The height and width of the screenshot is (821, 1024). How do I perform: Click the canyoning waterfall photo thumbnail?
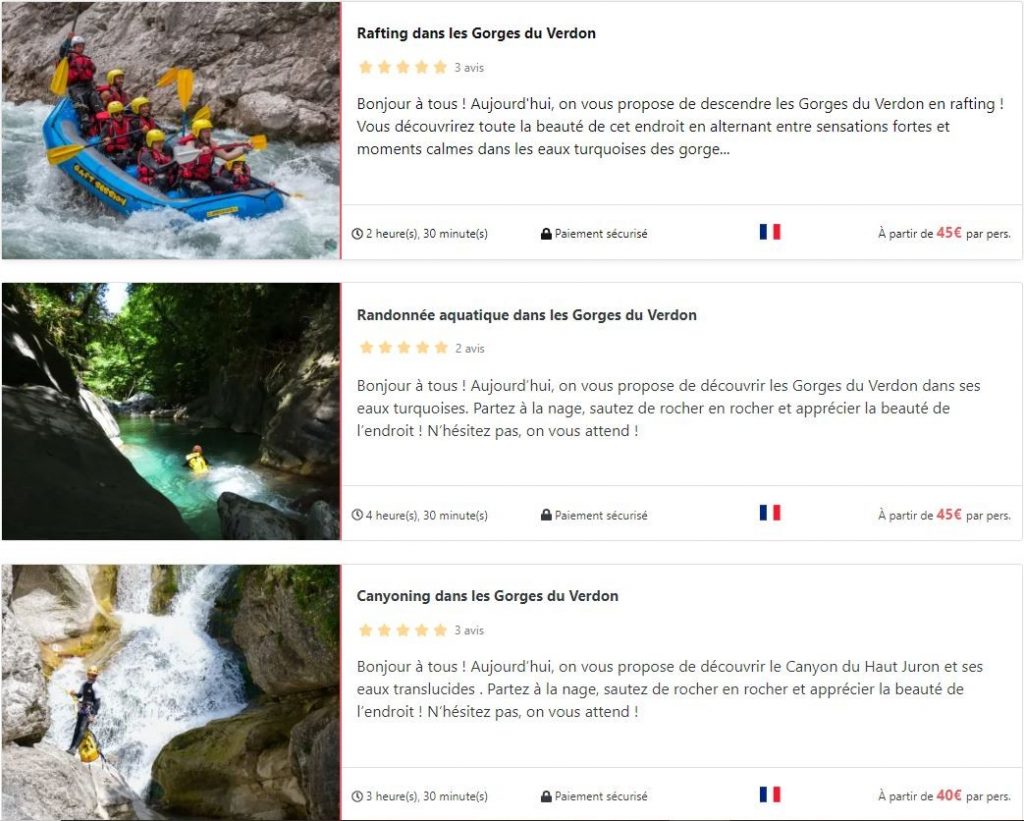click(x=170, y=690)
